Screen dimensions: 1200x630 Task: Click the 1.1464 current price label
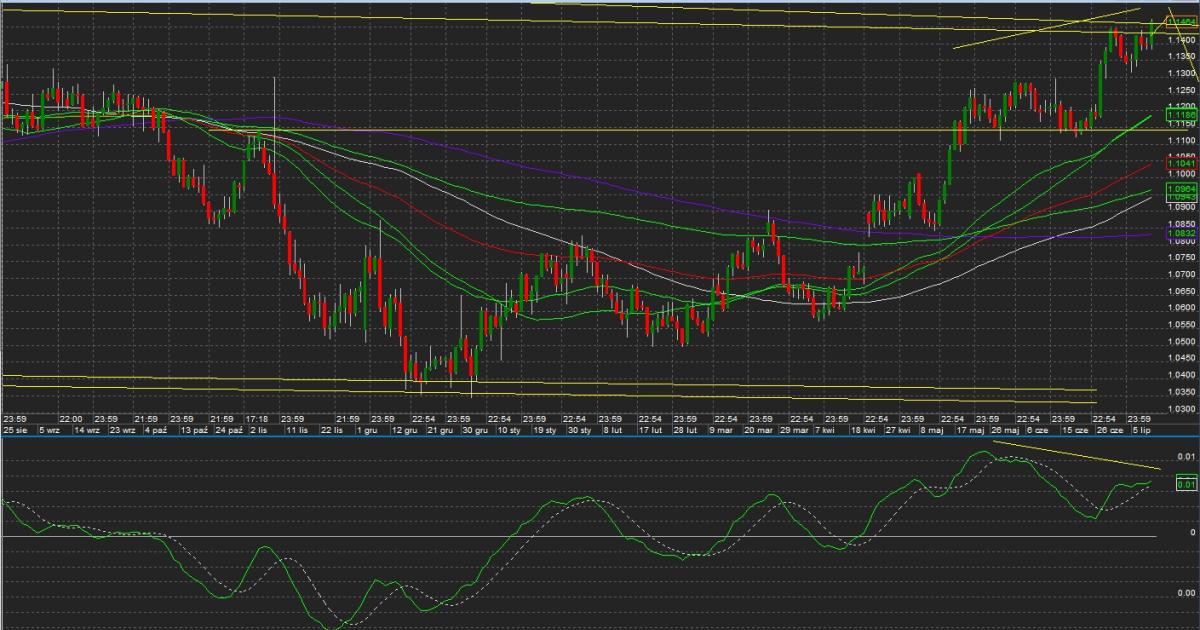tap(1181, 21)
